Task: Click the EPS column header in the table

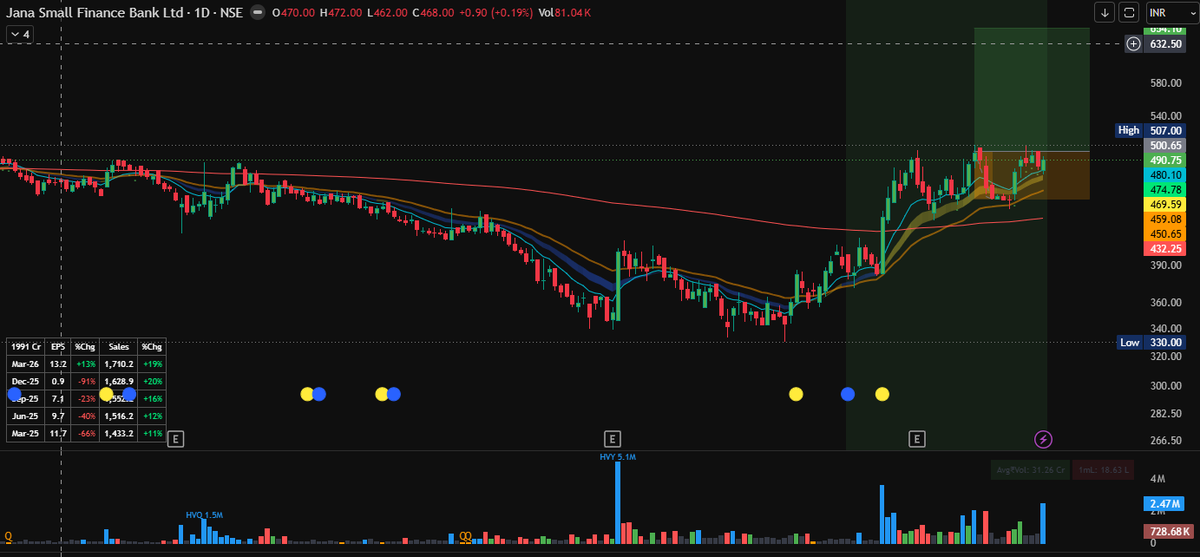Action: pos(58,345)
